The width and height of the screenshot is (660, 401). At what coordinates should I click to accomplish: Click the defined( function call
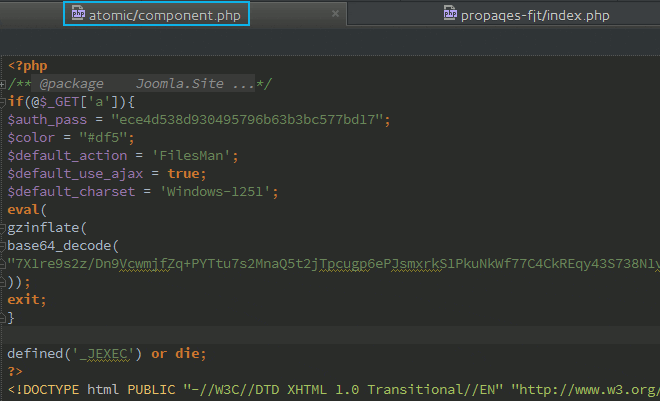point(39,354)
